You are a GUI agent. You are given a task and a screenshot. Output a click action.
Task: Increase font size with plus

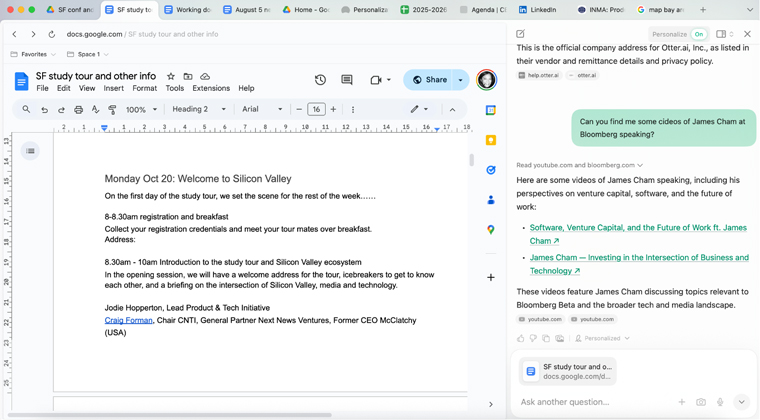[333, 109]
